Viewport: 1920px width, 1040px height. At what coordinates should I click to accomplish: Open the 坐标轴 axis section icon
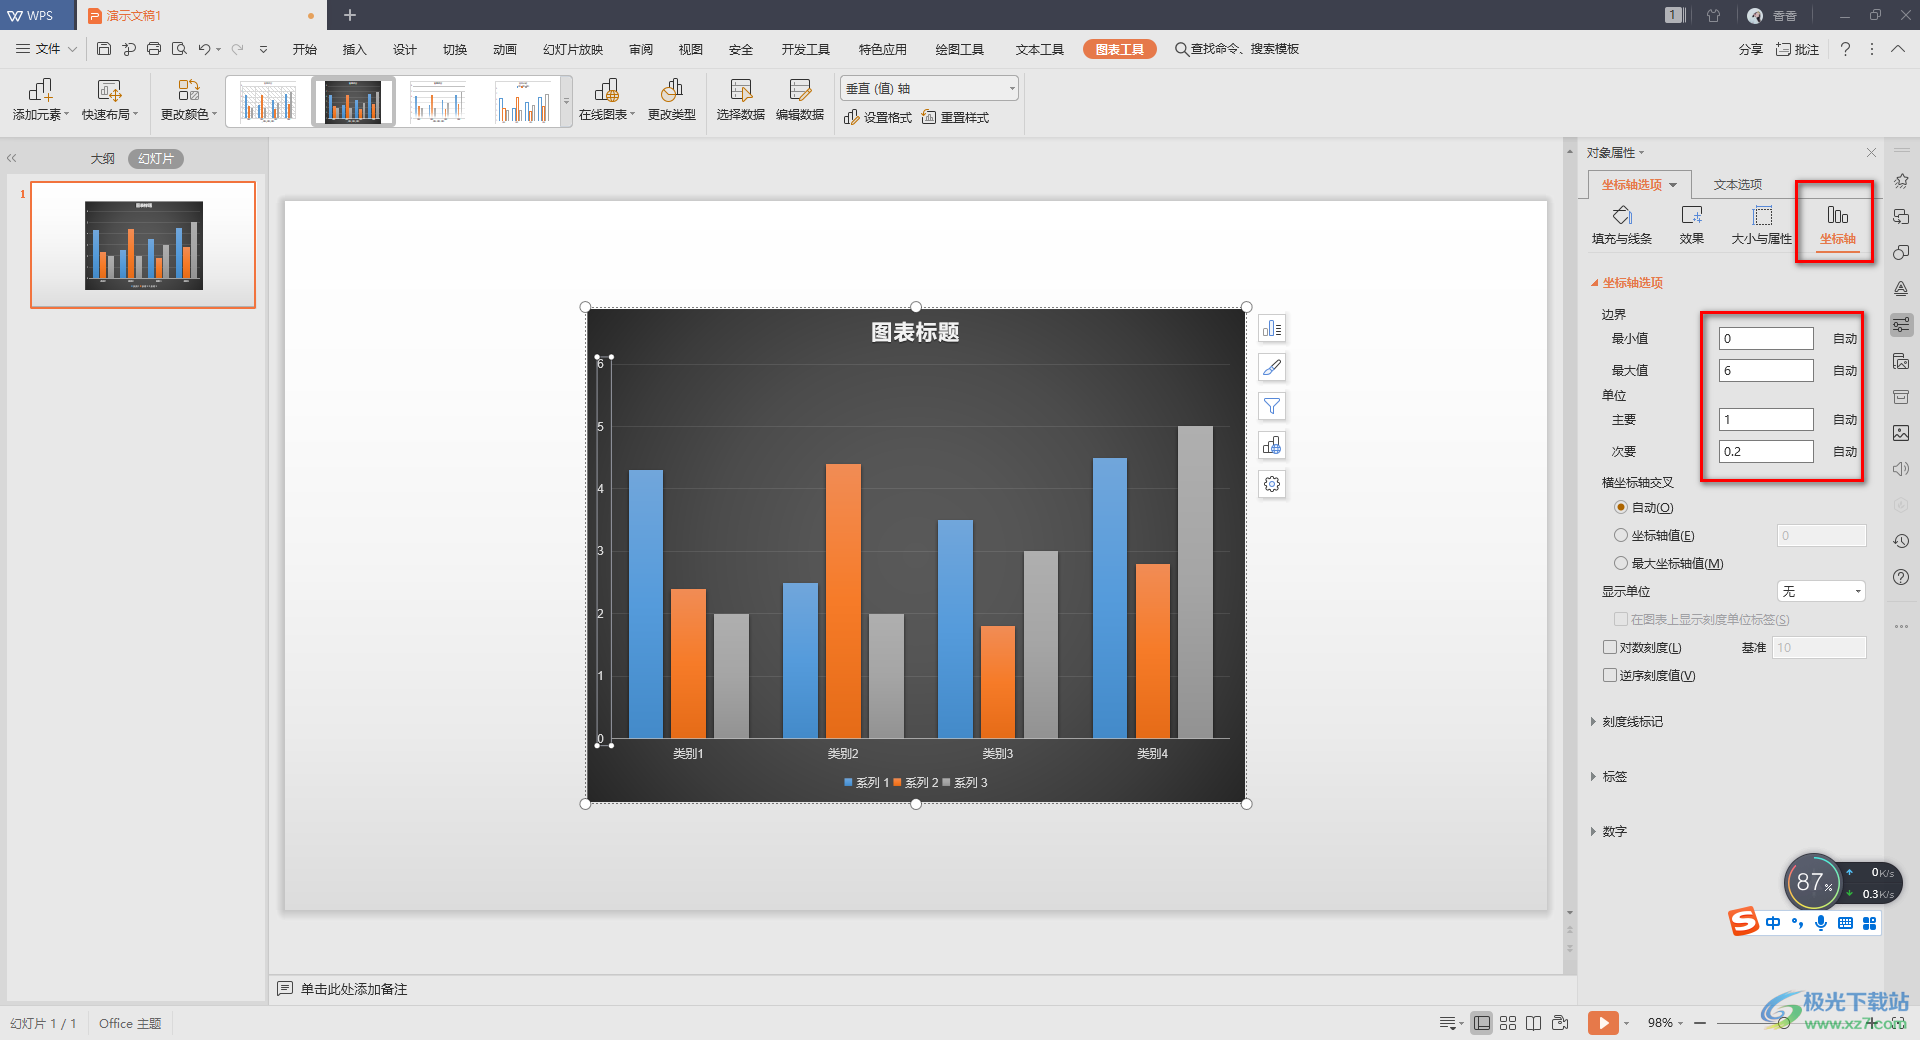(x=1838, y=225)
